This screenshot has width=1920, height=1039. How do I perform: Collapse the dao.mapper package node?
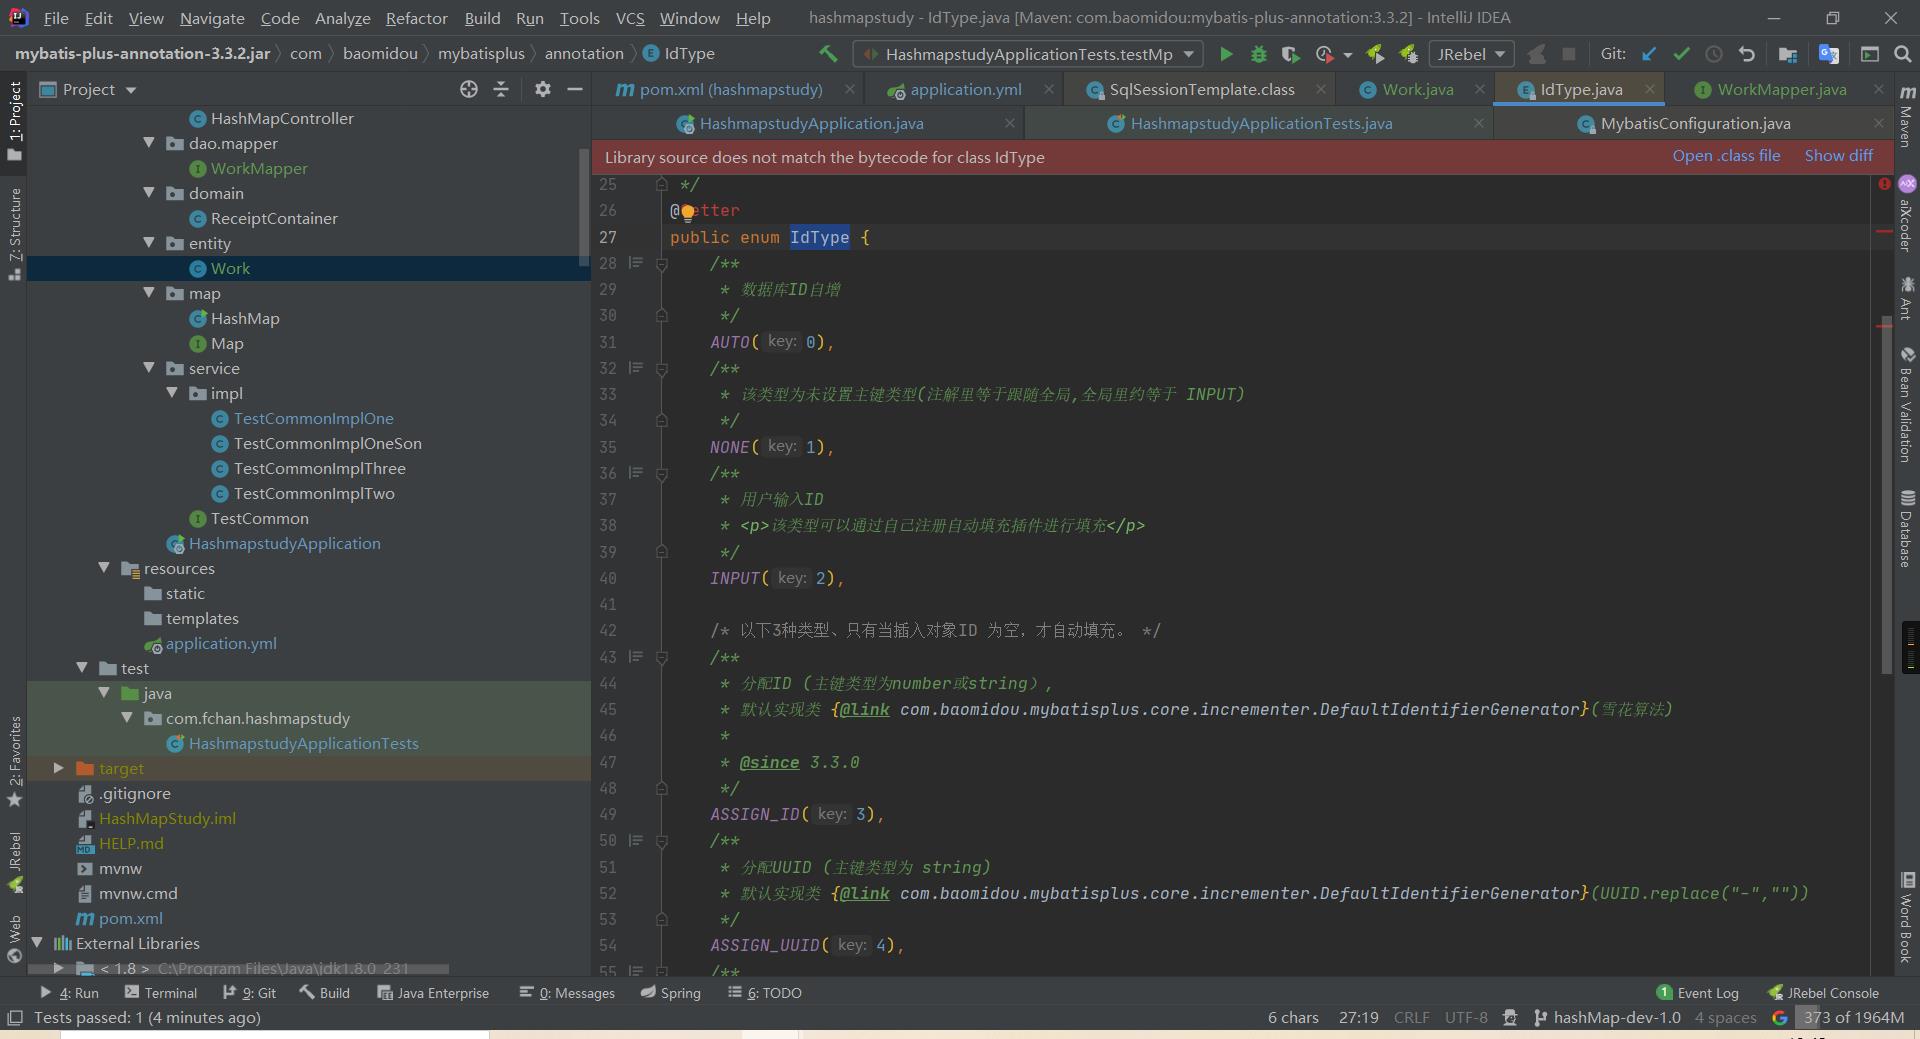pyautogui.click(x=149, y=143)
